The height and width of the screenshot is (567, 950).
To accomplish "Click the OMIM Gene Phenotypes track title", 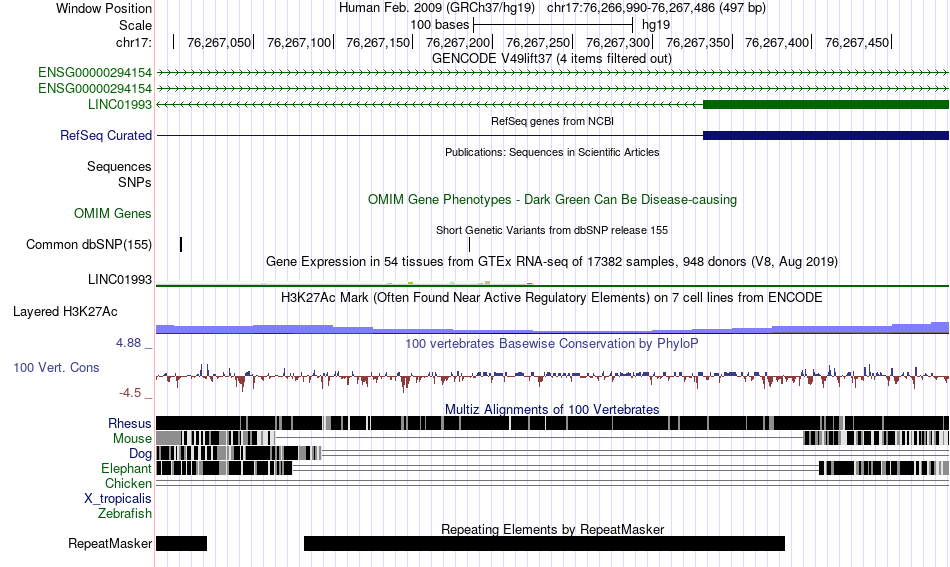I will 552,199.
